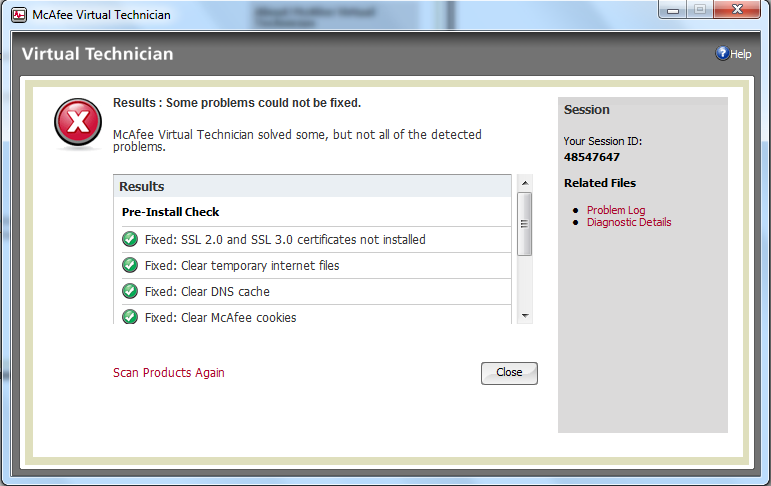Click the 'Your Session ID:' label
Image resolution: width=771 pixels, height=486 pixels.
603,141
